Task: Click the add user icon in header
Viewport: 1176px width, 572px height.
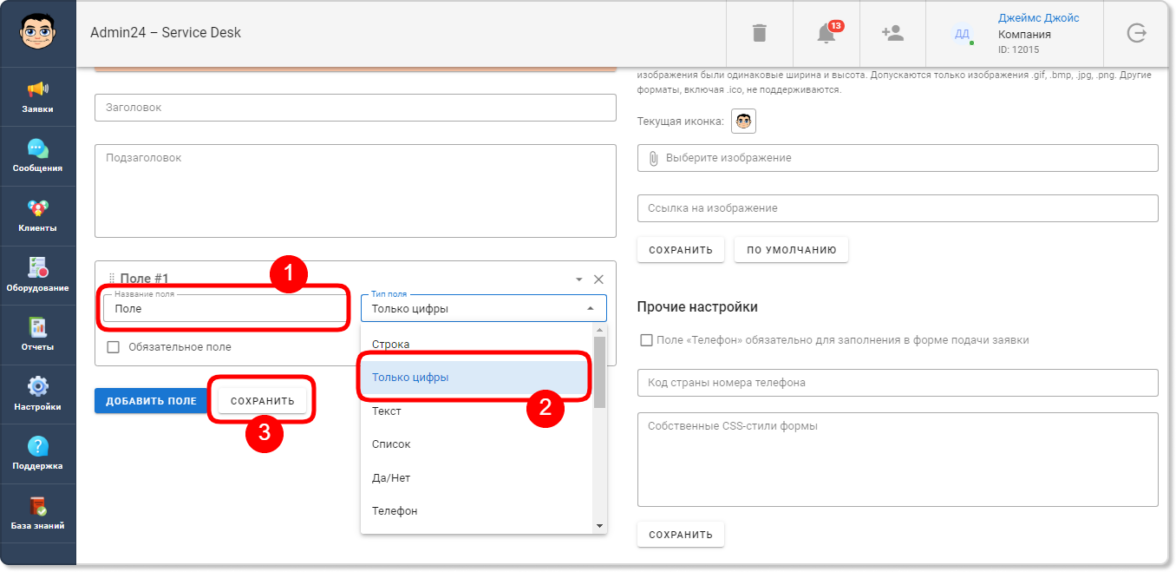Action: point(892,33)
